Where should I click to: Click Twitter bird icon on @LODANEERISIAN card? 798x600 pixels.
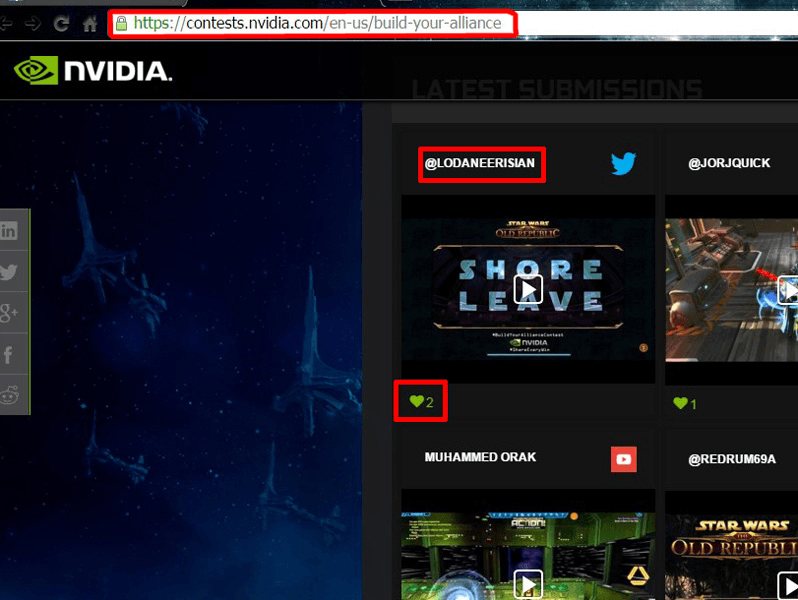(623, 163)
